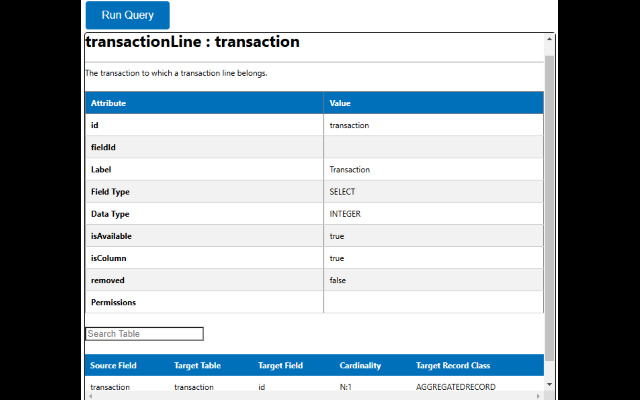Viewport: 640px width, 400px height.
Task: Click the 'Transaction' label value
Action: click(350, 169)
